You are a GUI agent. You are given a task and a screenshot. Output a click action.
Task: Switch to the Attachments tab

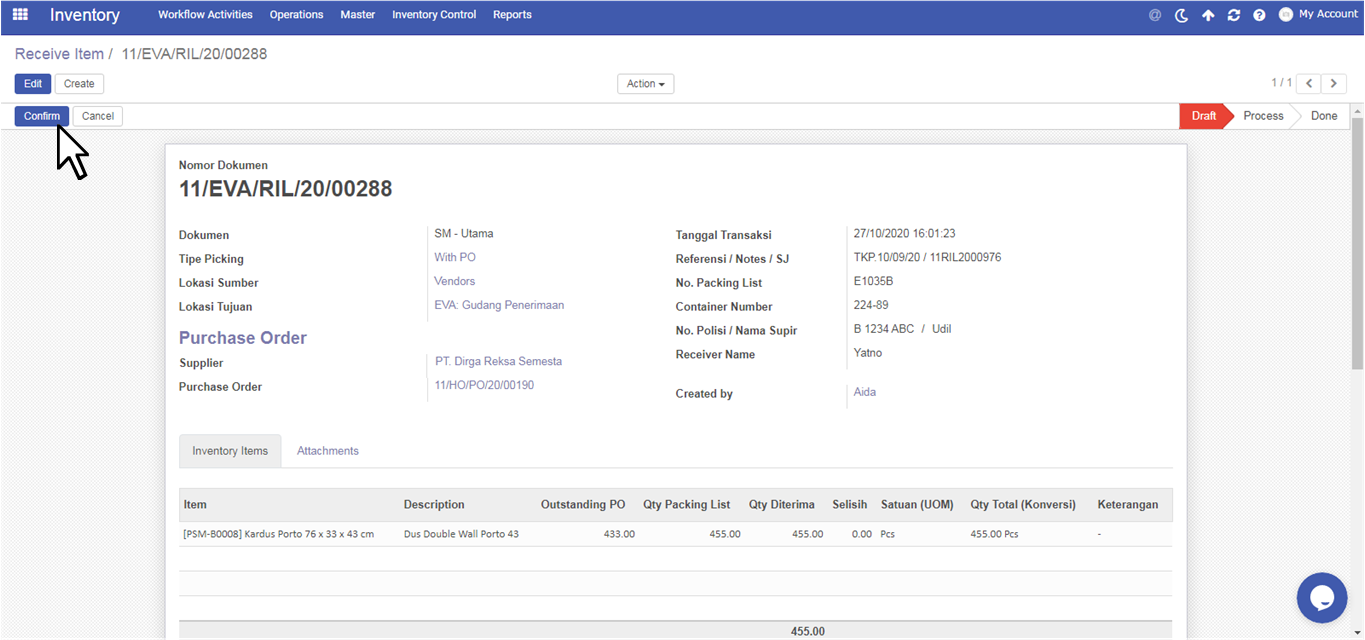coord(327,451)
